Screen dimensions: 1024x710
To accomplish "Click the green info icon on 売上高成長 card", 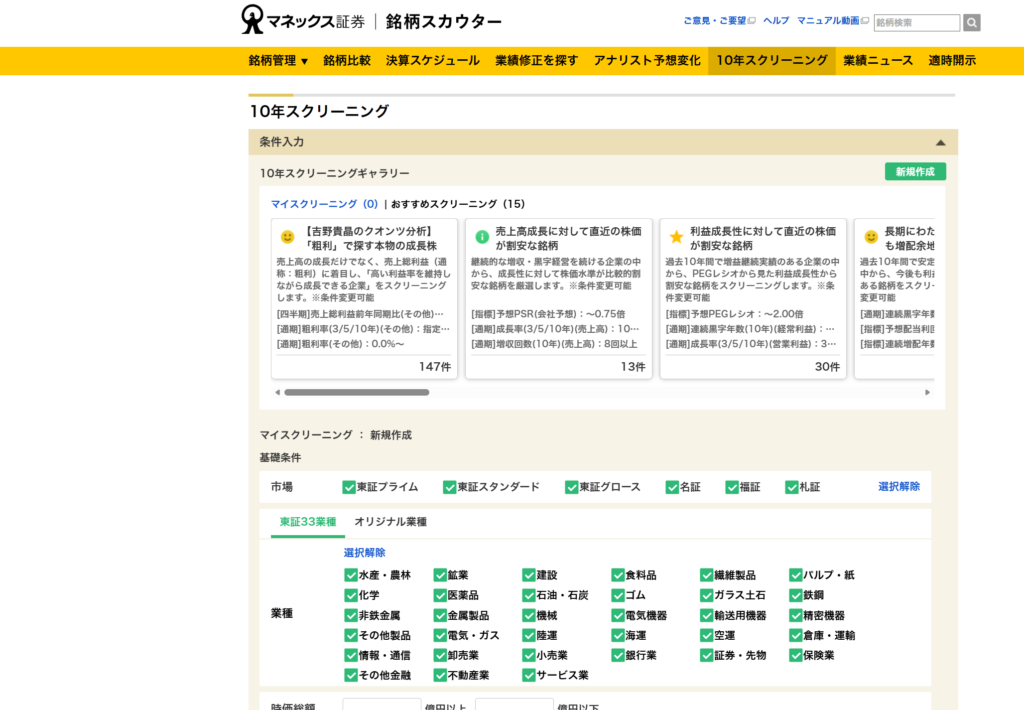I will tap(482, 237).
